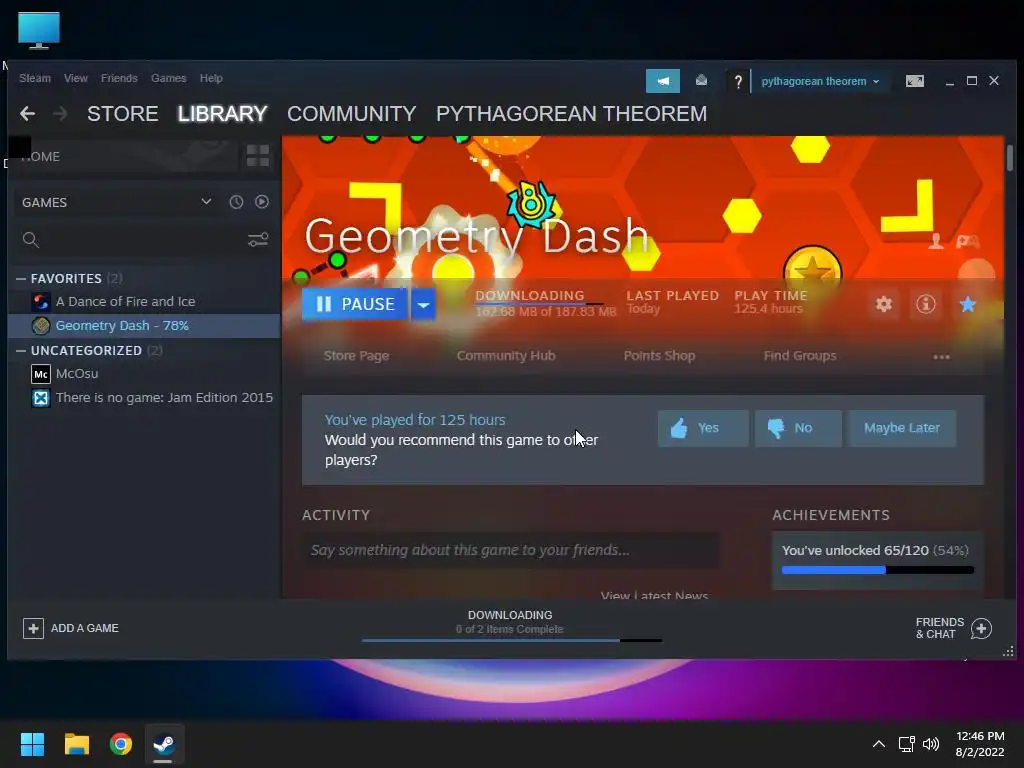
Task: Open the Windows Start menu
Action: (32, 744)
